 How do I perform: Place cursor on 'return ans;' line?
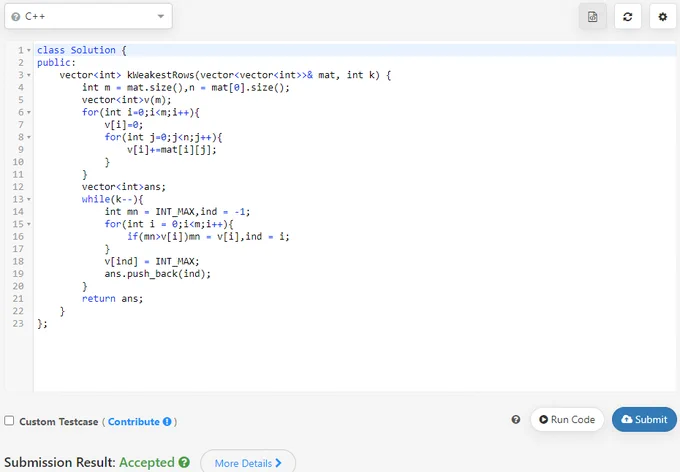click(112, 298)
